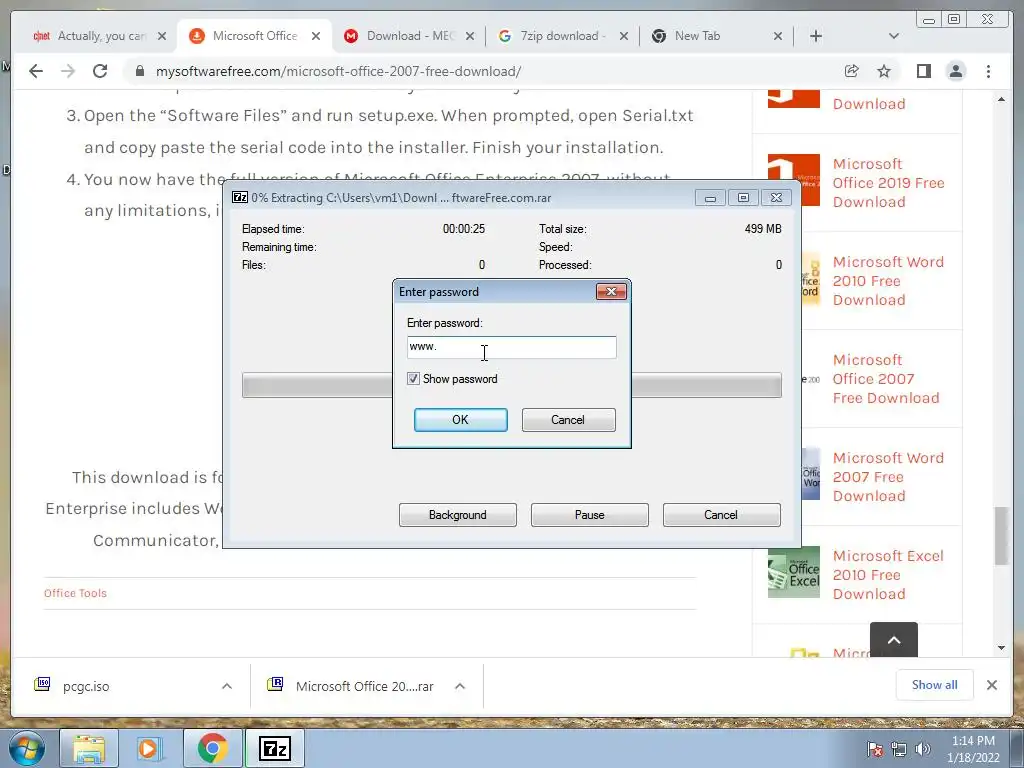Open the Office Tools category link

(75, 593)
